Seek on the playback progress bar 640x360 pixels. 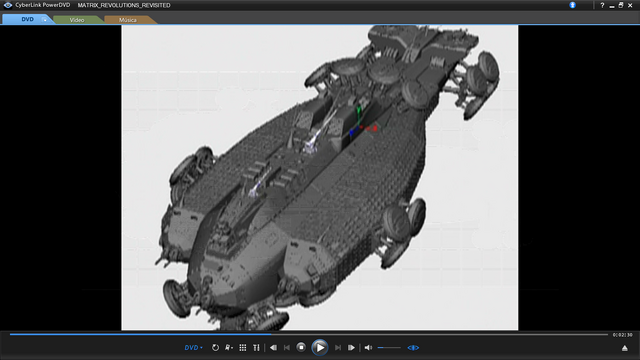click(309, 334)
